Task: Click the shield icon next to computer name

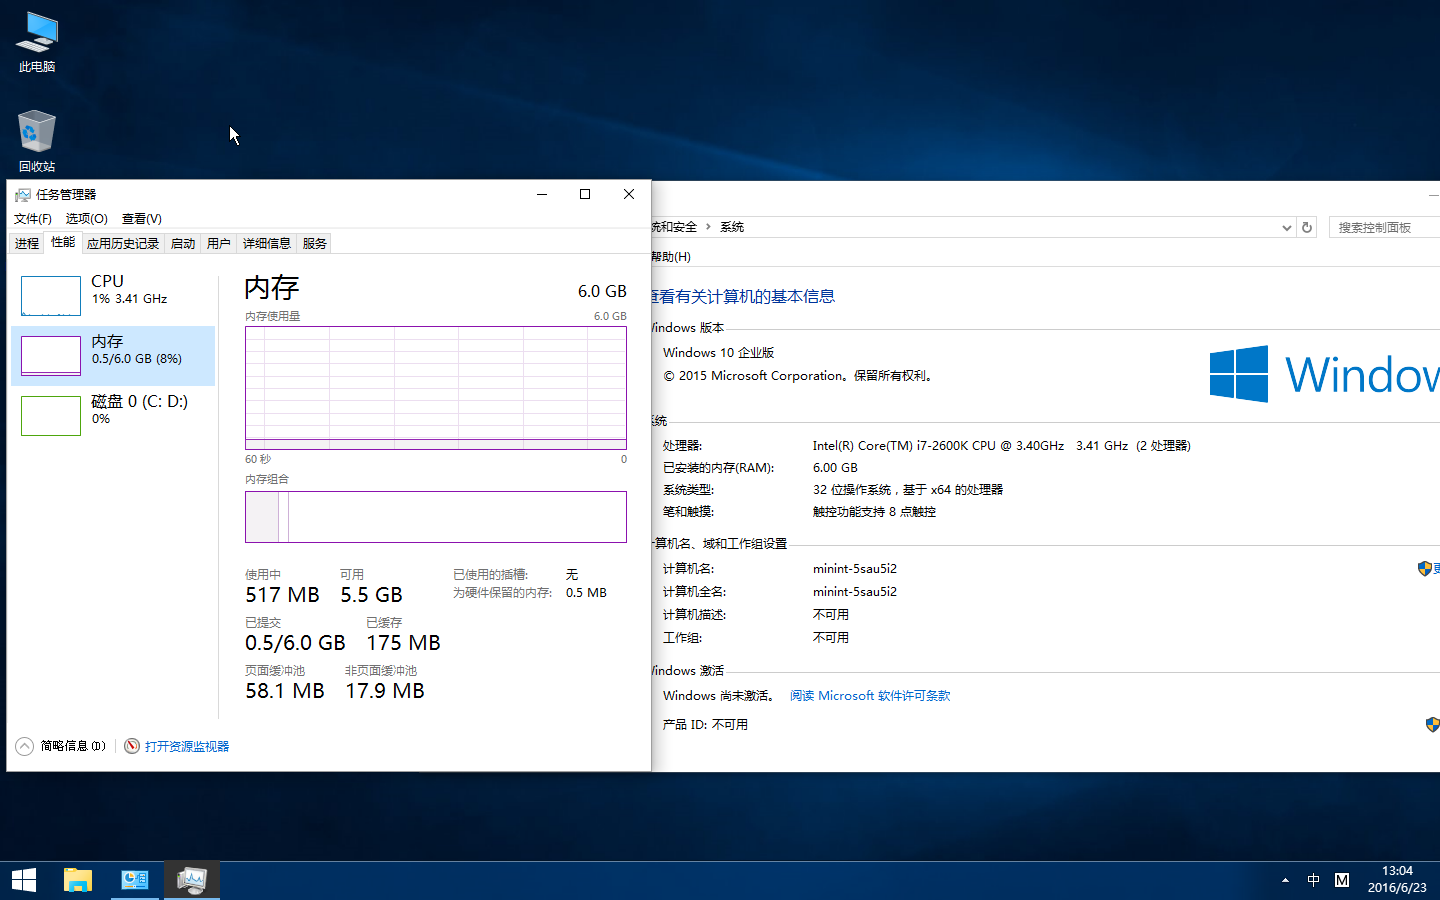Action: [x=1424, y=569]
